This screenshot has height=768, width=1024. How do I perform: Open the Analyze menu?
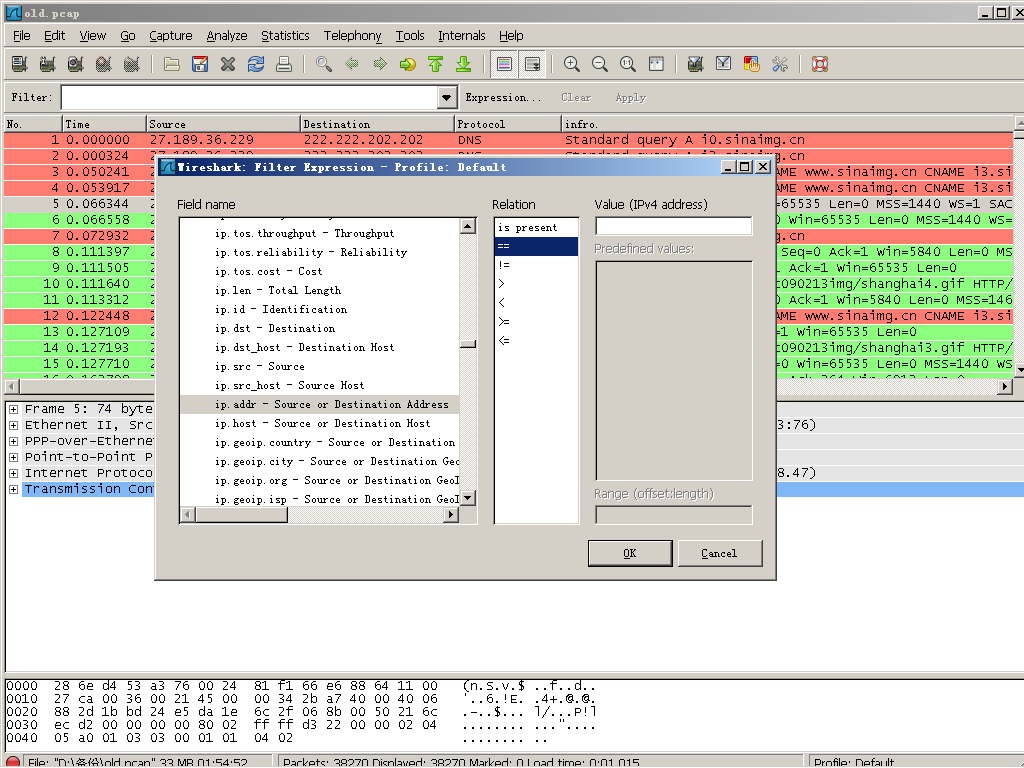(227, 35)
